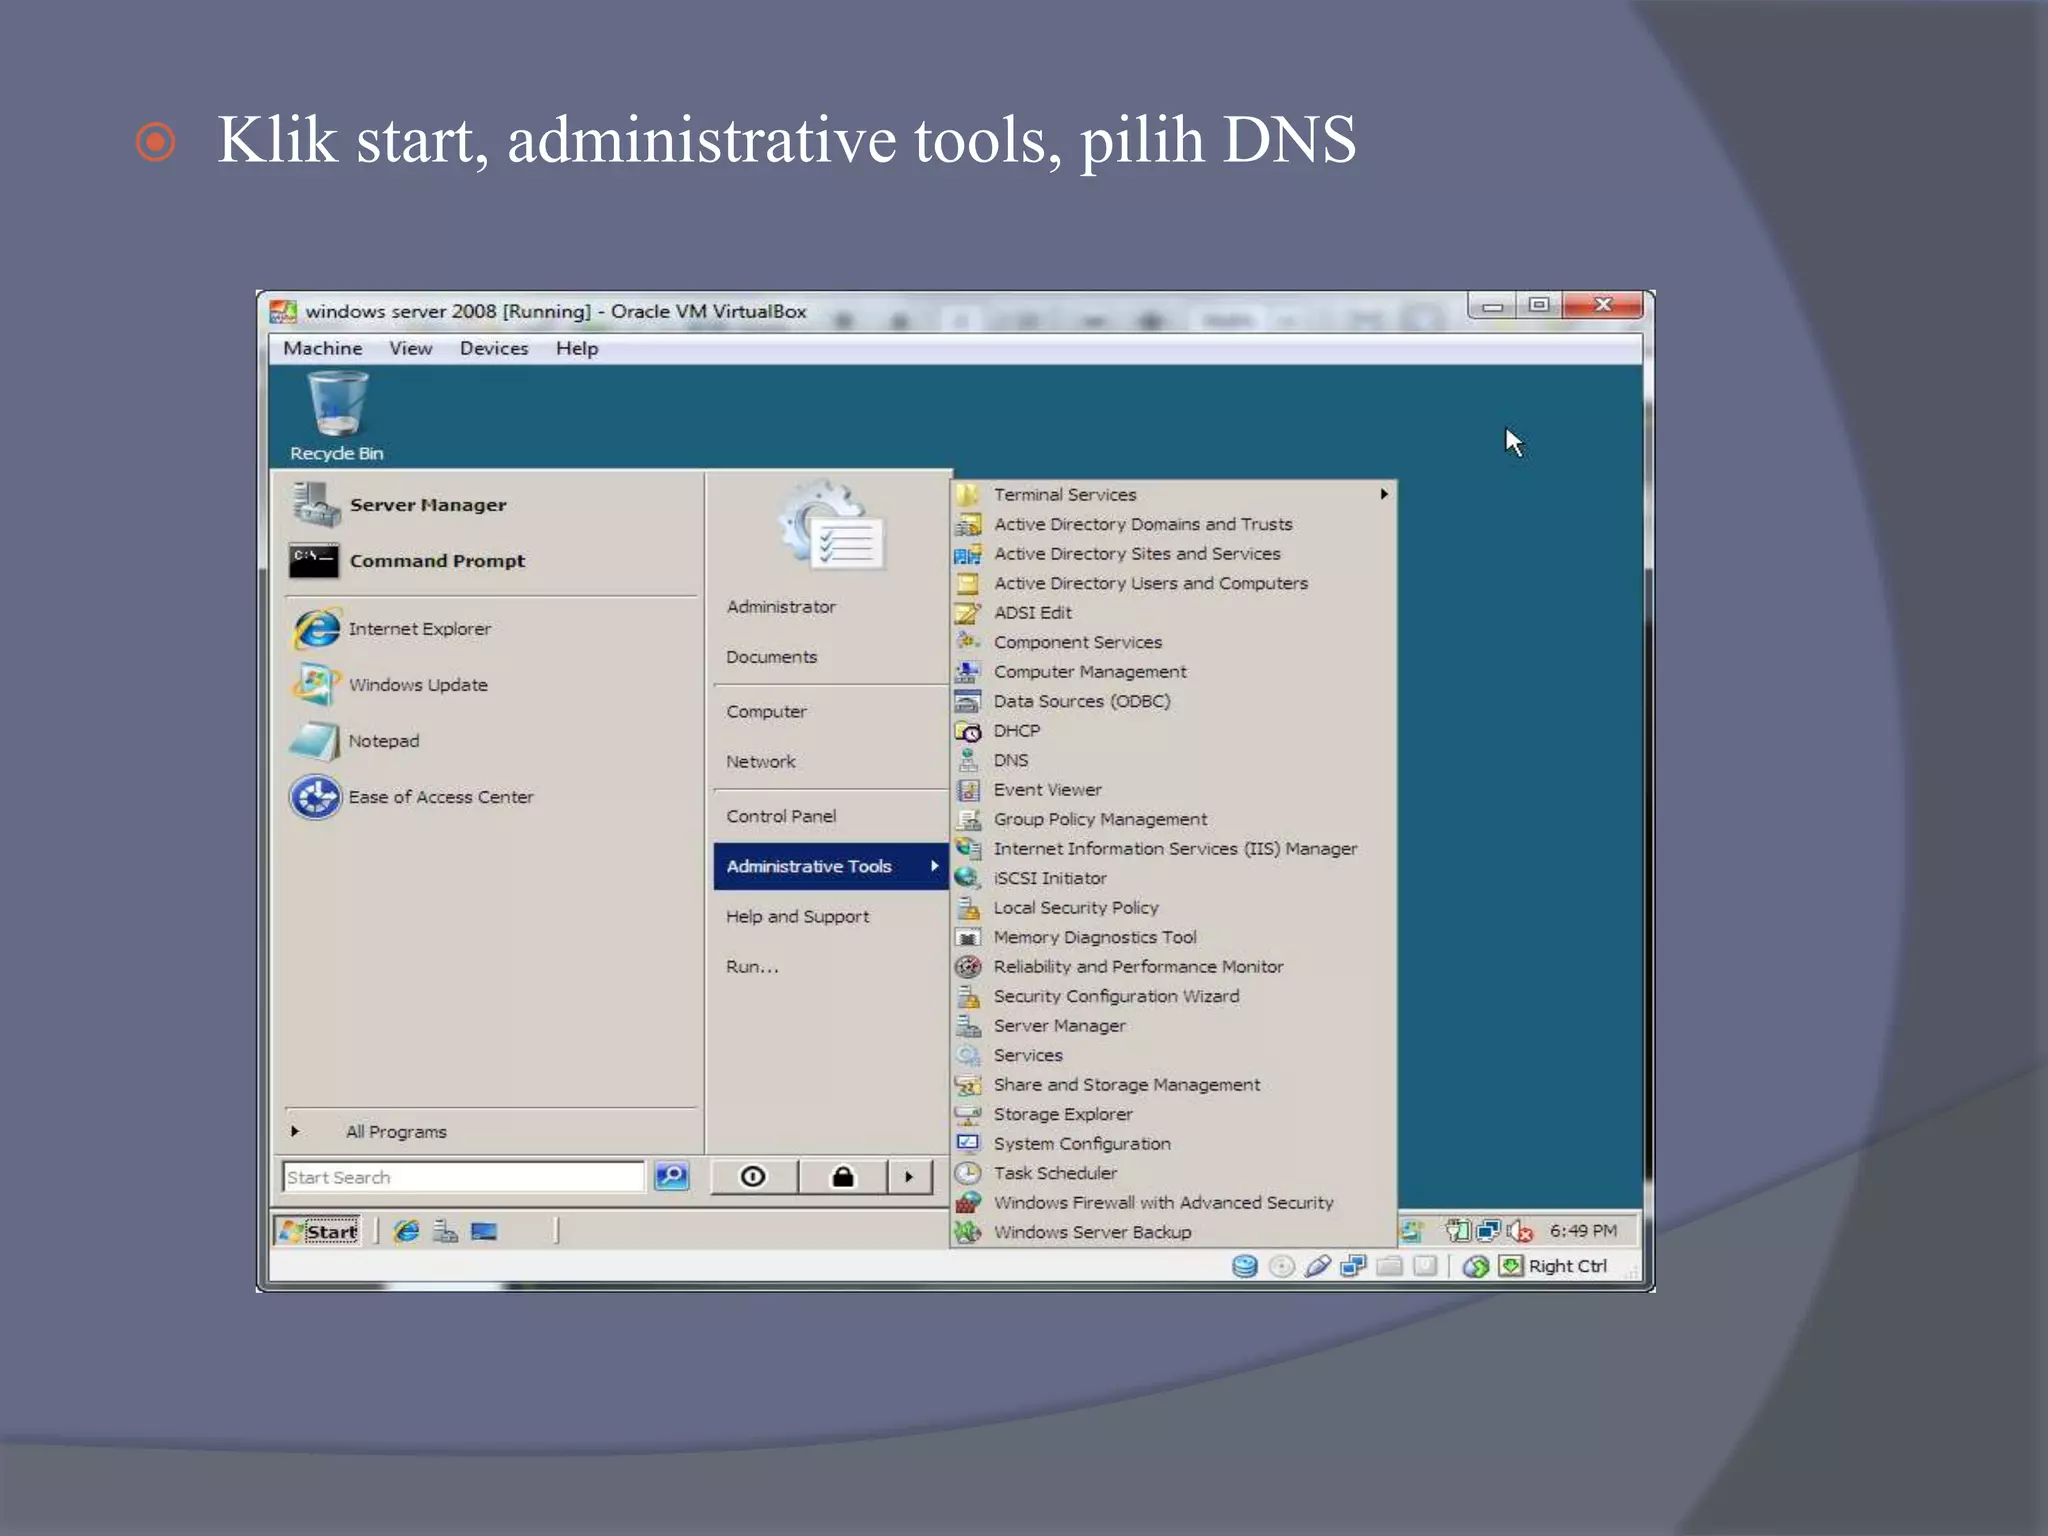
Task: Click the power button in Start menu
Action: (754, 1177)
